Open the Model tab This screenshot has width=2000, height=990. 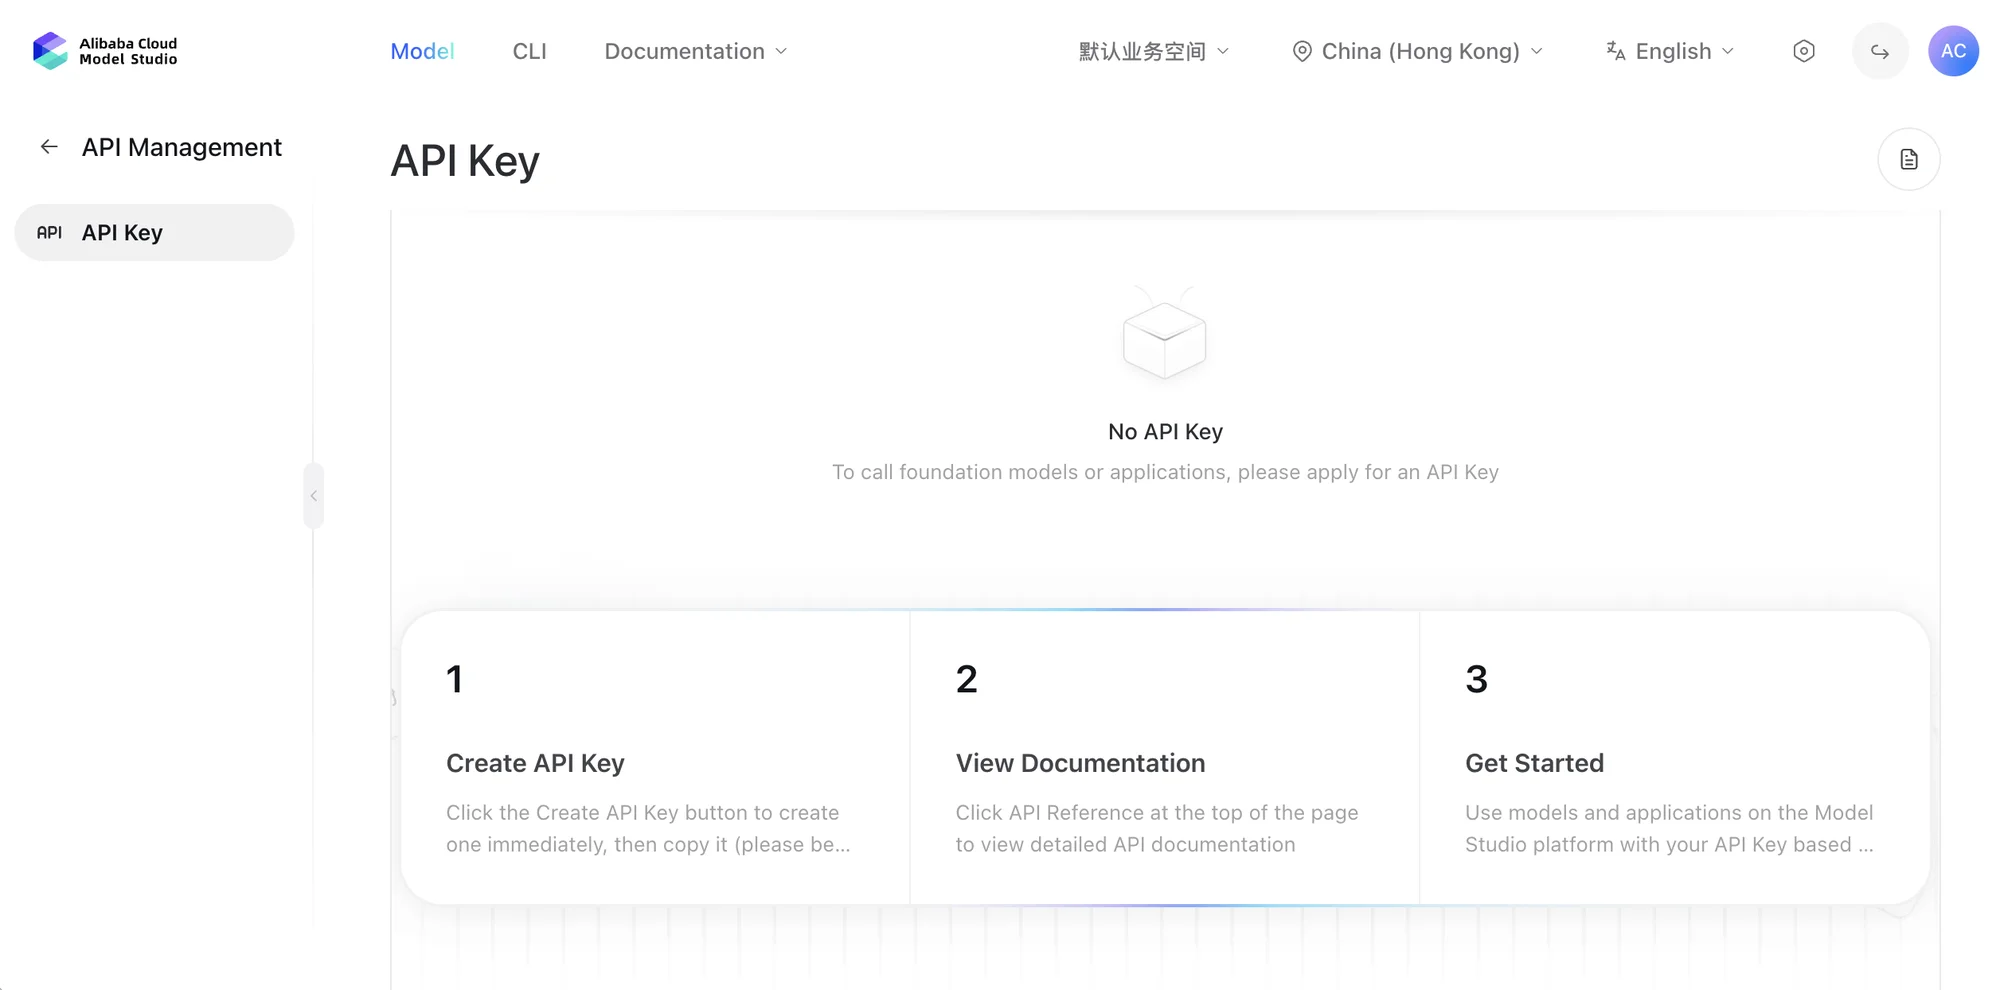422,51
